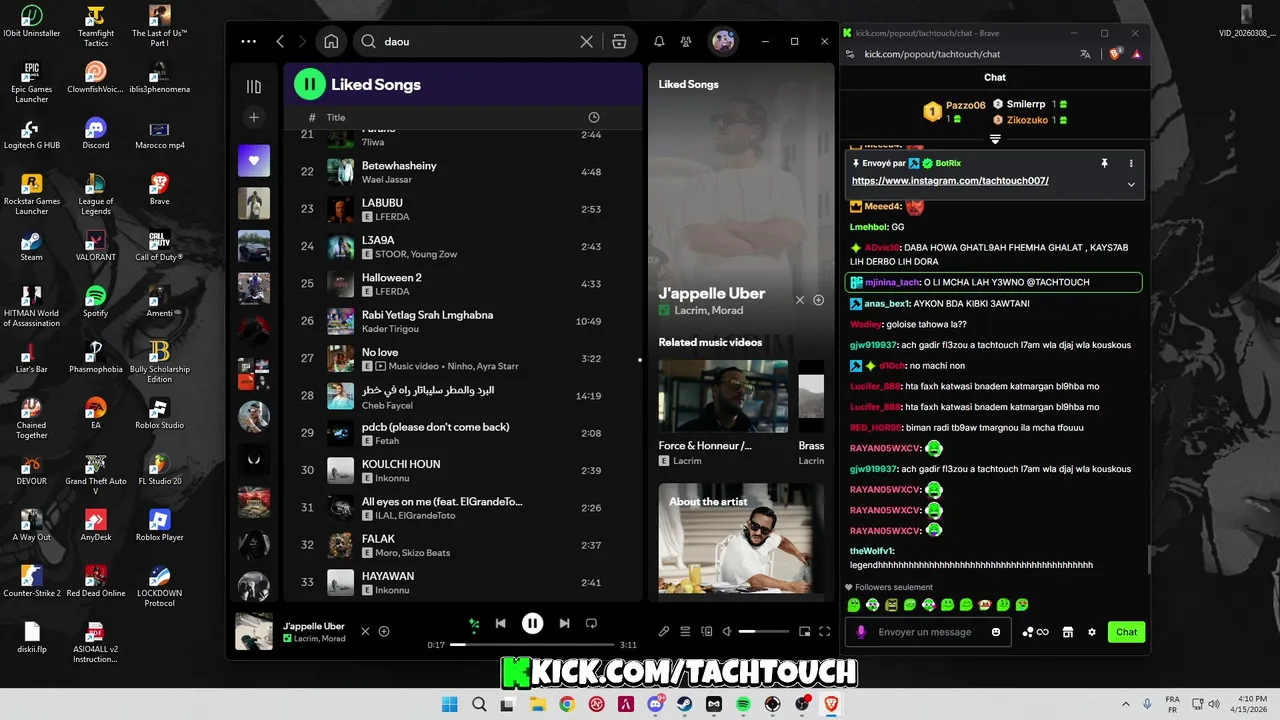
Task: Go back in Spotify navigation
Action: (x=280, y=41)
